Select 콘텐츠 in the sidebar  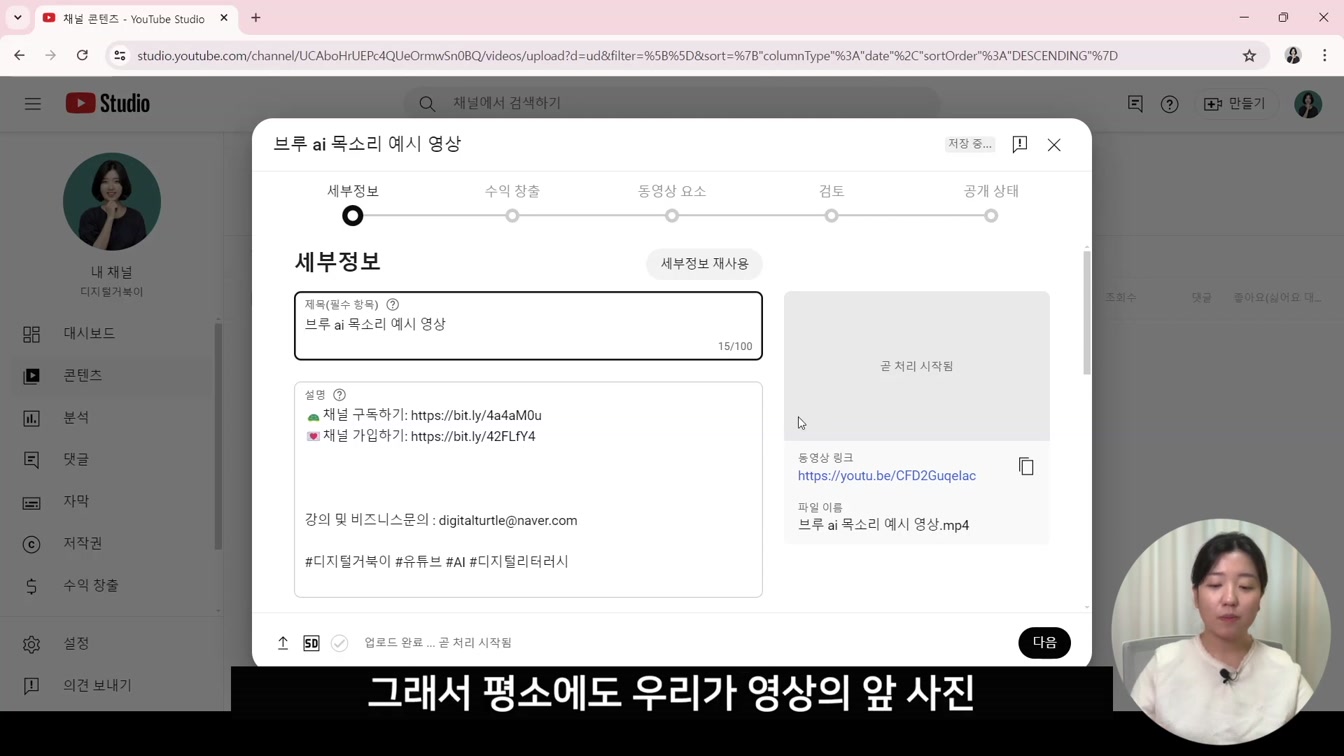[x=83, y=375]
